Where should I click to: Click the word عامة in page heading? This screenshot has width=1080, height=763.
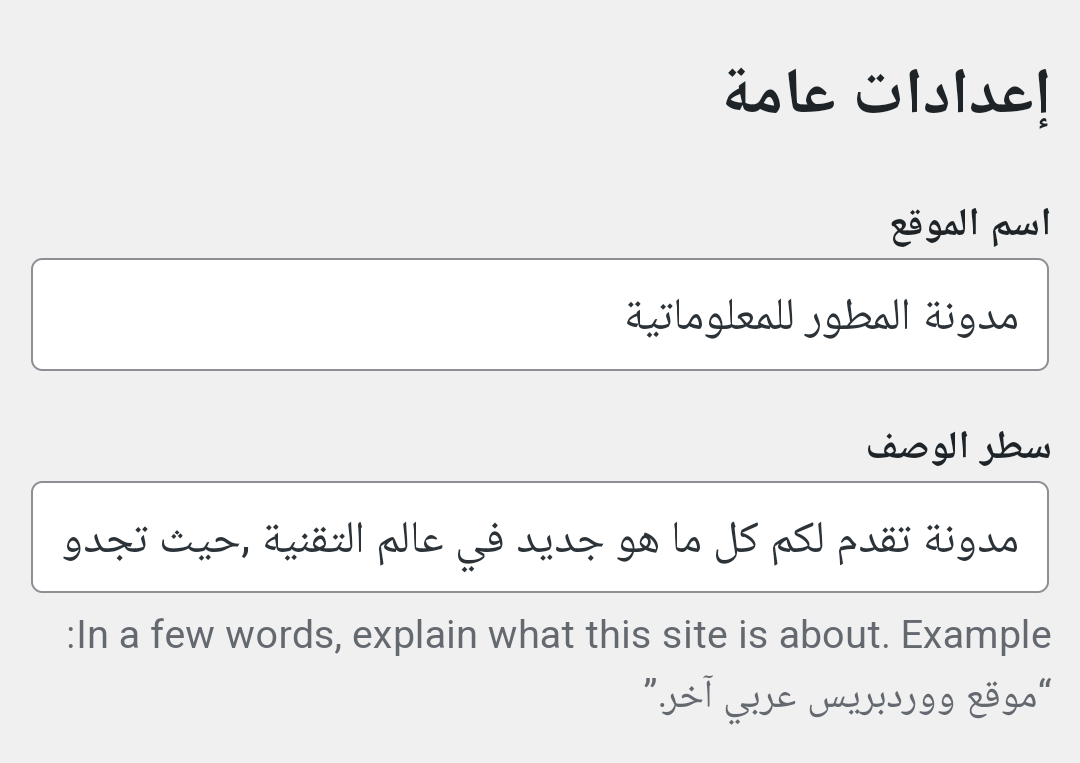[779, 96]
